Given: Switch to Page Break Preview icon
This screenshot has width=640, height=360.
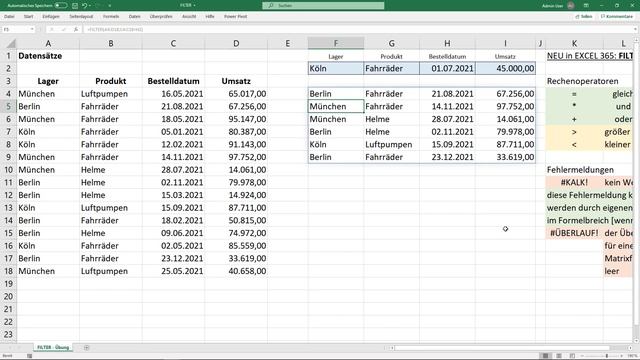Looking at the screenshot, I should [572, 356].
